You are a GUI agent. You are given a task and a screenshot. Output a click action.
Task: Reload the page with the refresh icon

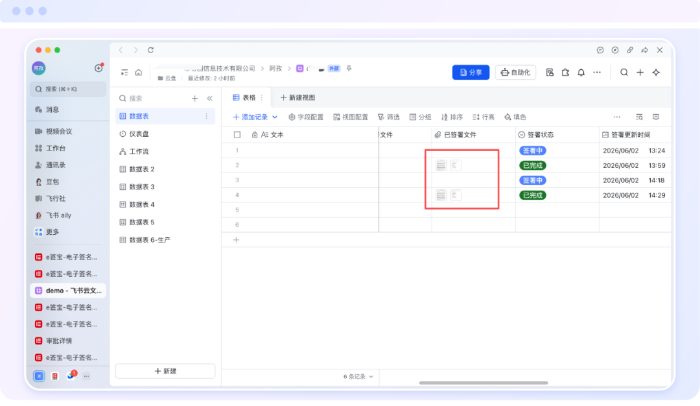(x=151, y=50)
